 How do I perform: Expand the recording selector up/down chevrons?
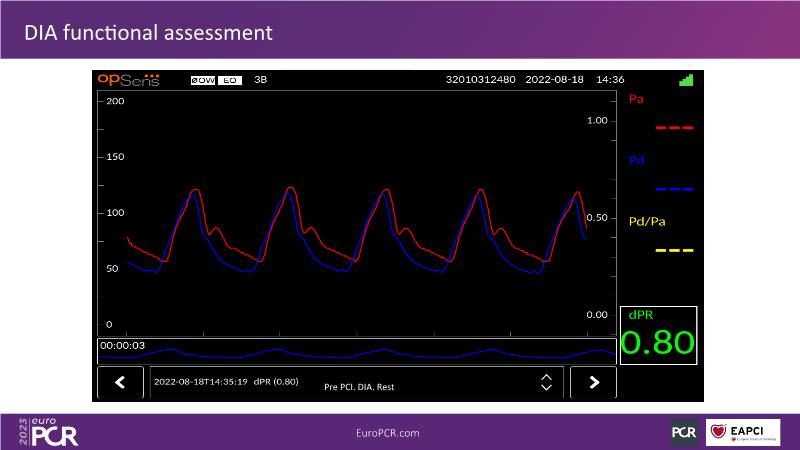click(x=546, y=382)
